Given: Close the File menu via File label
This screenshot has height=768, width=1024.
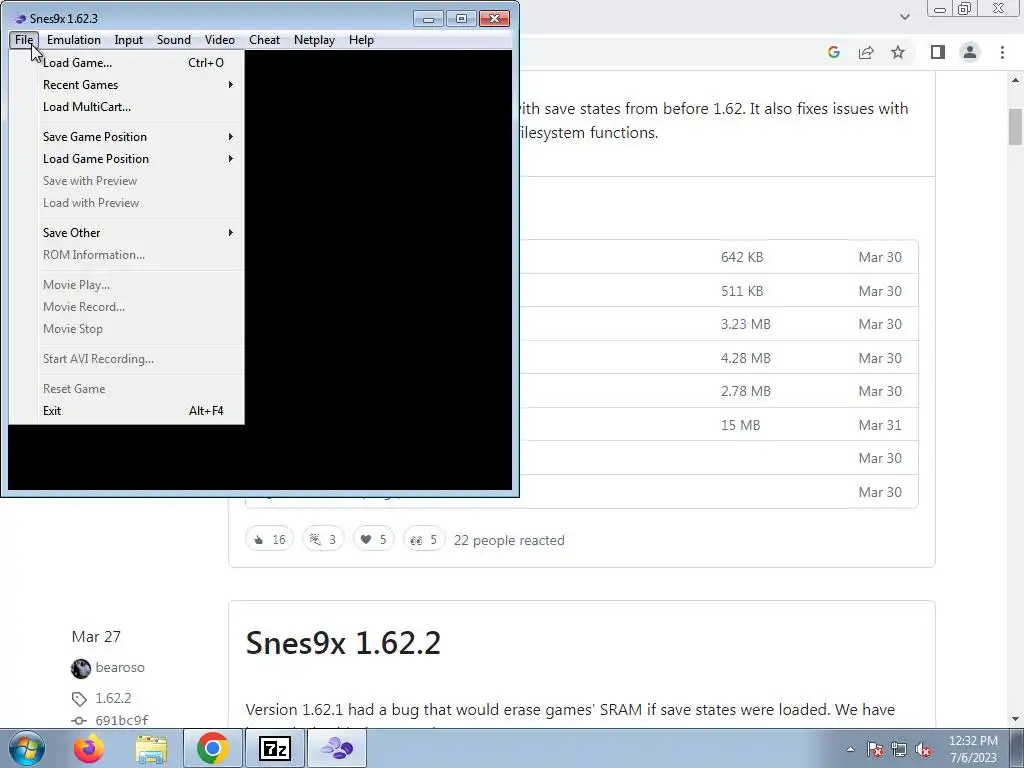Looking at the screenshot, I should (x=24, y=40).
